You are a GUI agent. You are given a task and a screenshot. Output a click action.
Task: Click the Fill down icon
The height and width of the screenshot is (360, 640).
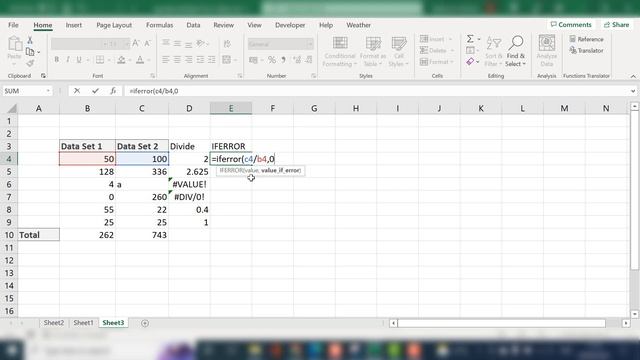pos(470,50)
